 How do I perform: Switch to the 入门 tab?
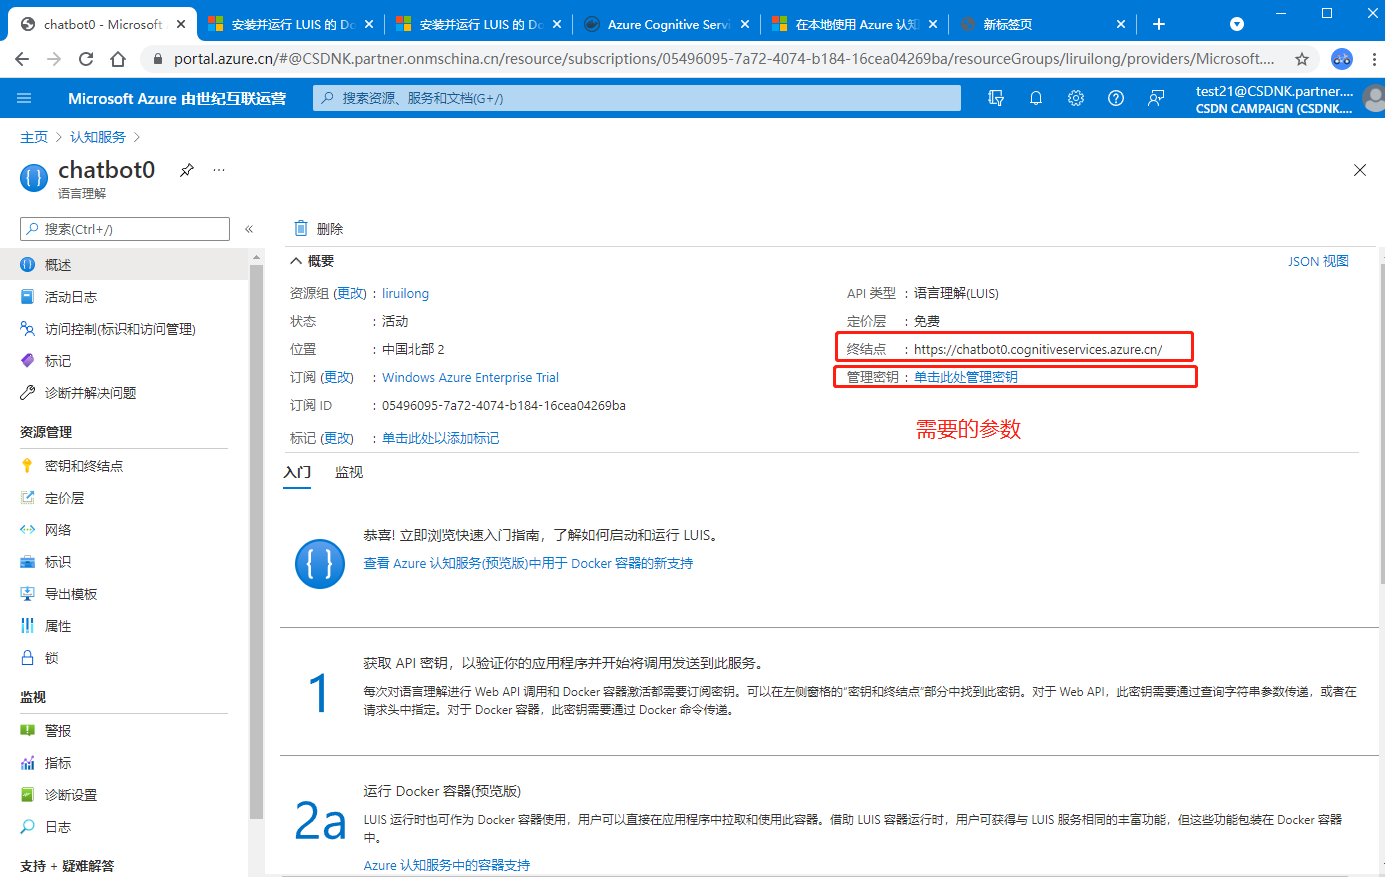pos(297,472)
